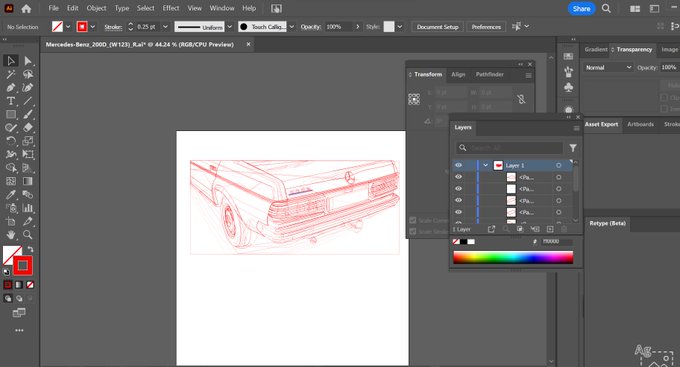Select the Rotate tool

[11, 141]
